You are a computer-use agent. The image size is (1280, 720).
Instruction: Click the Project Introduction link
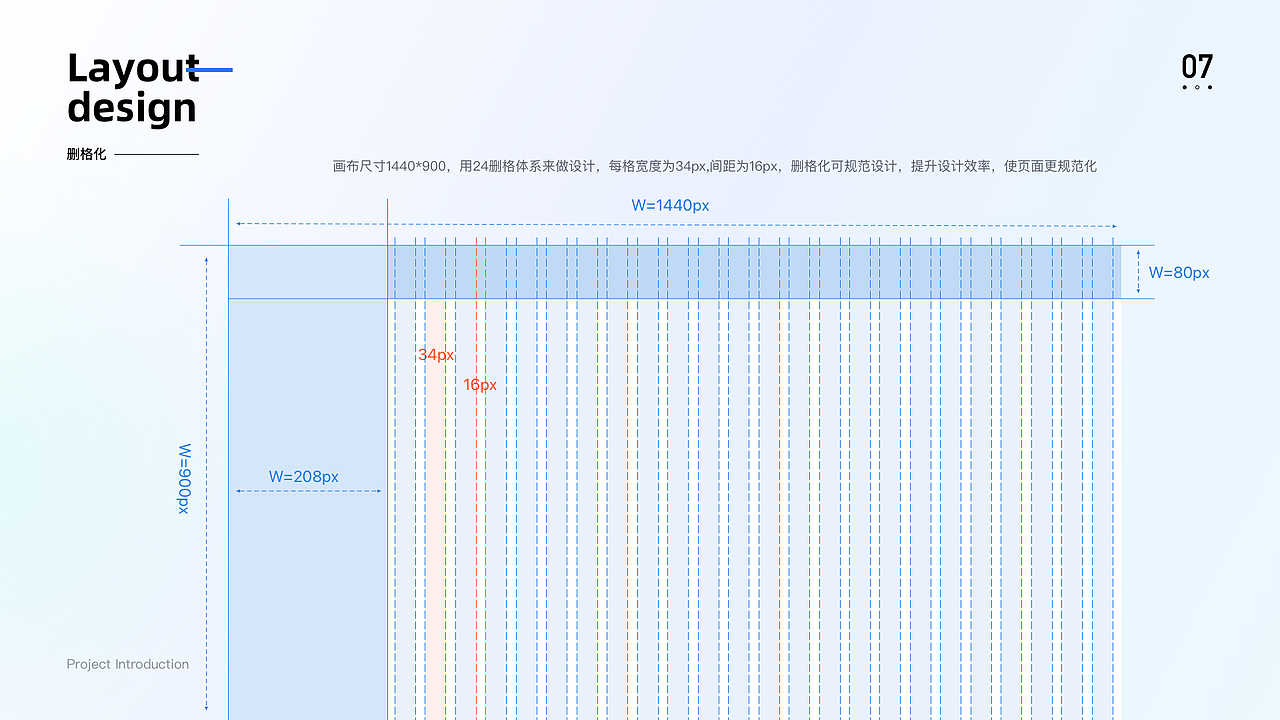pos(127,664)
